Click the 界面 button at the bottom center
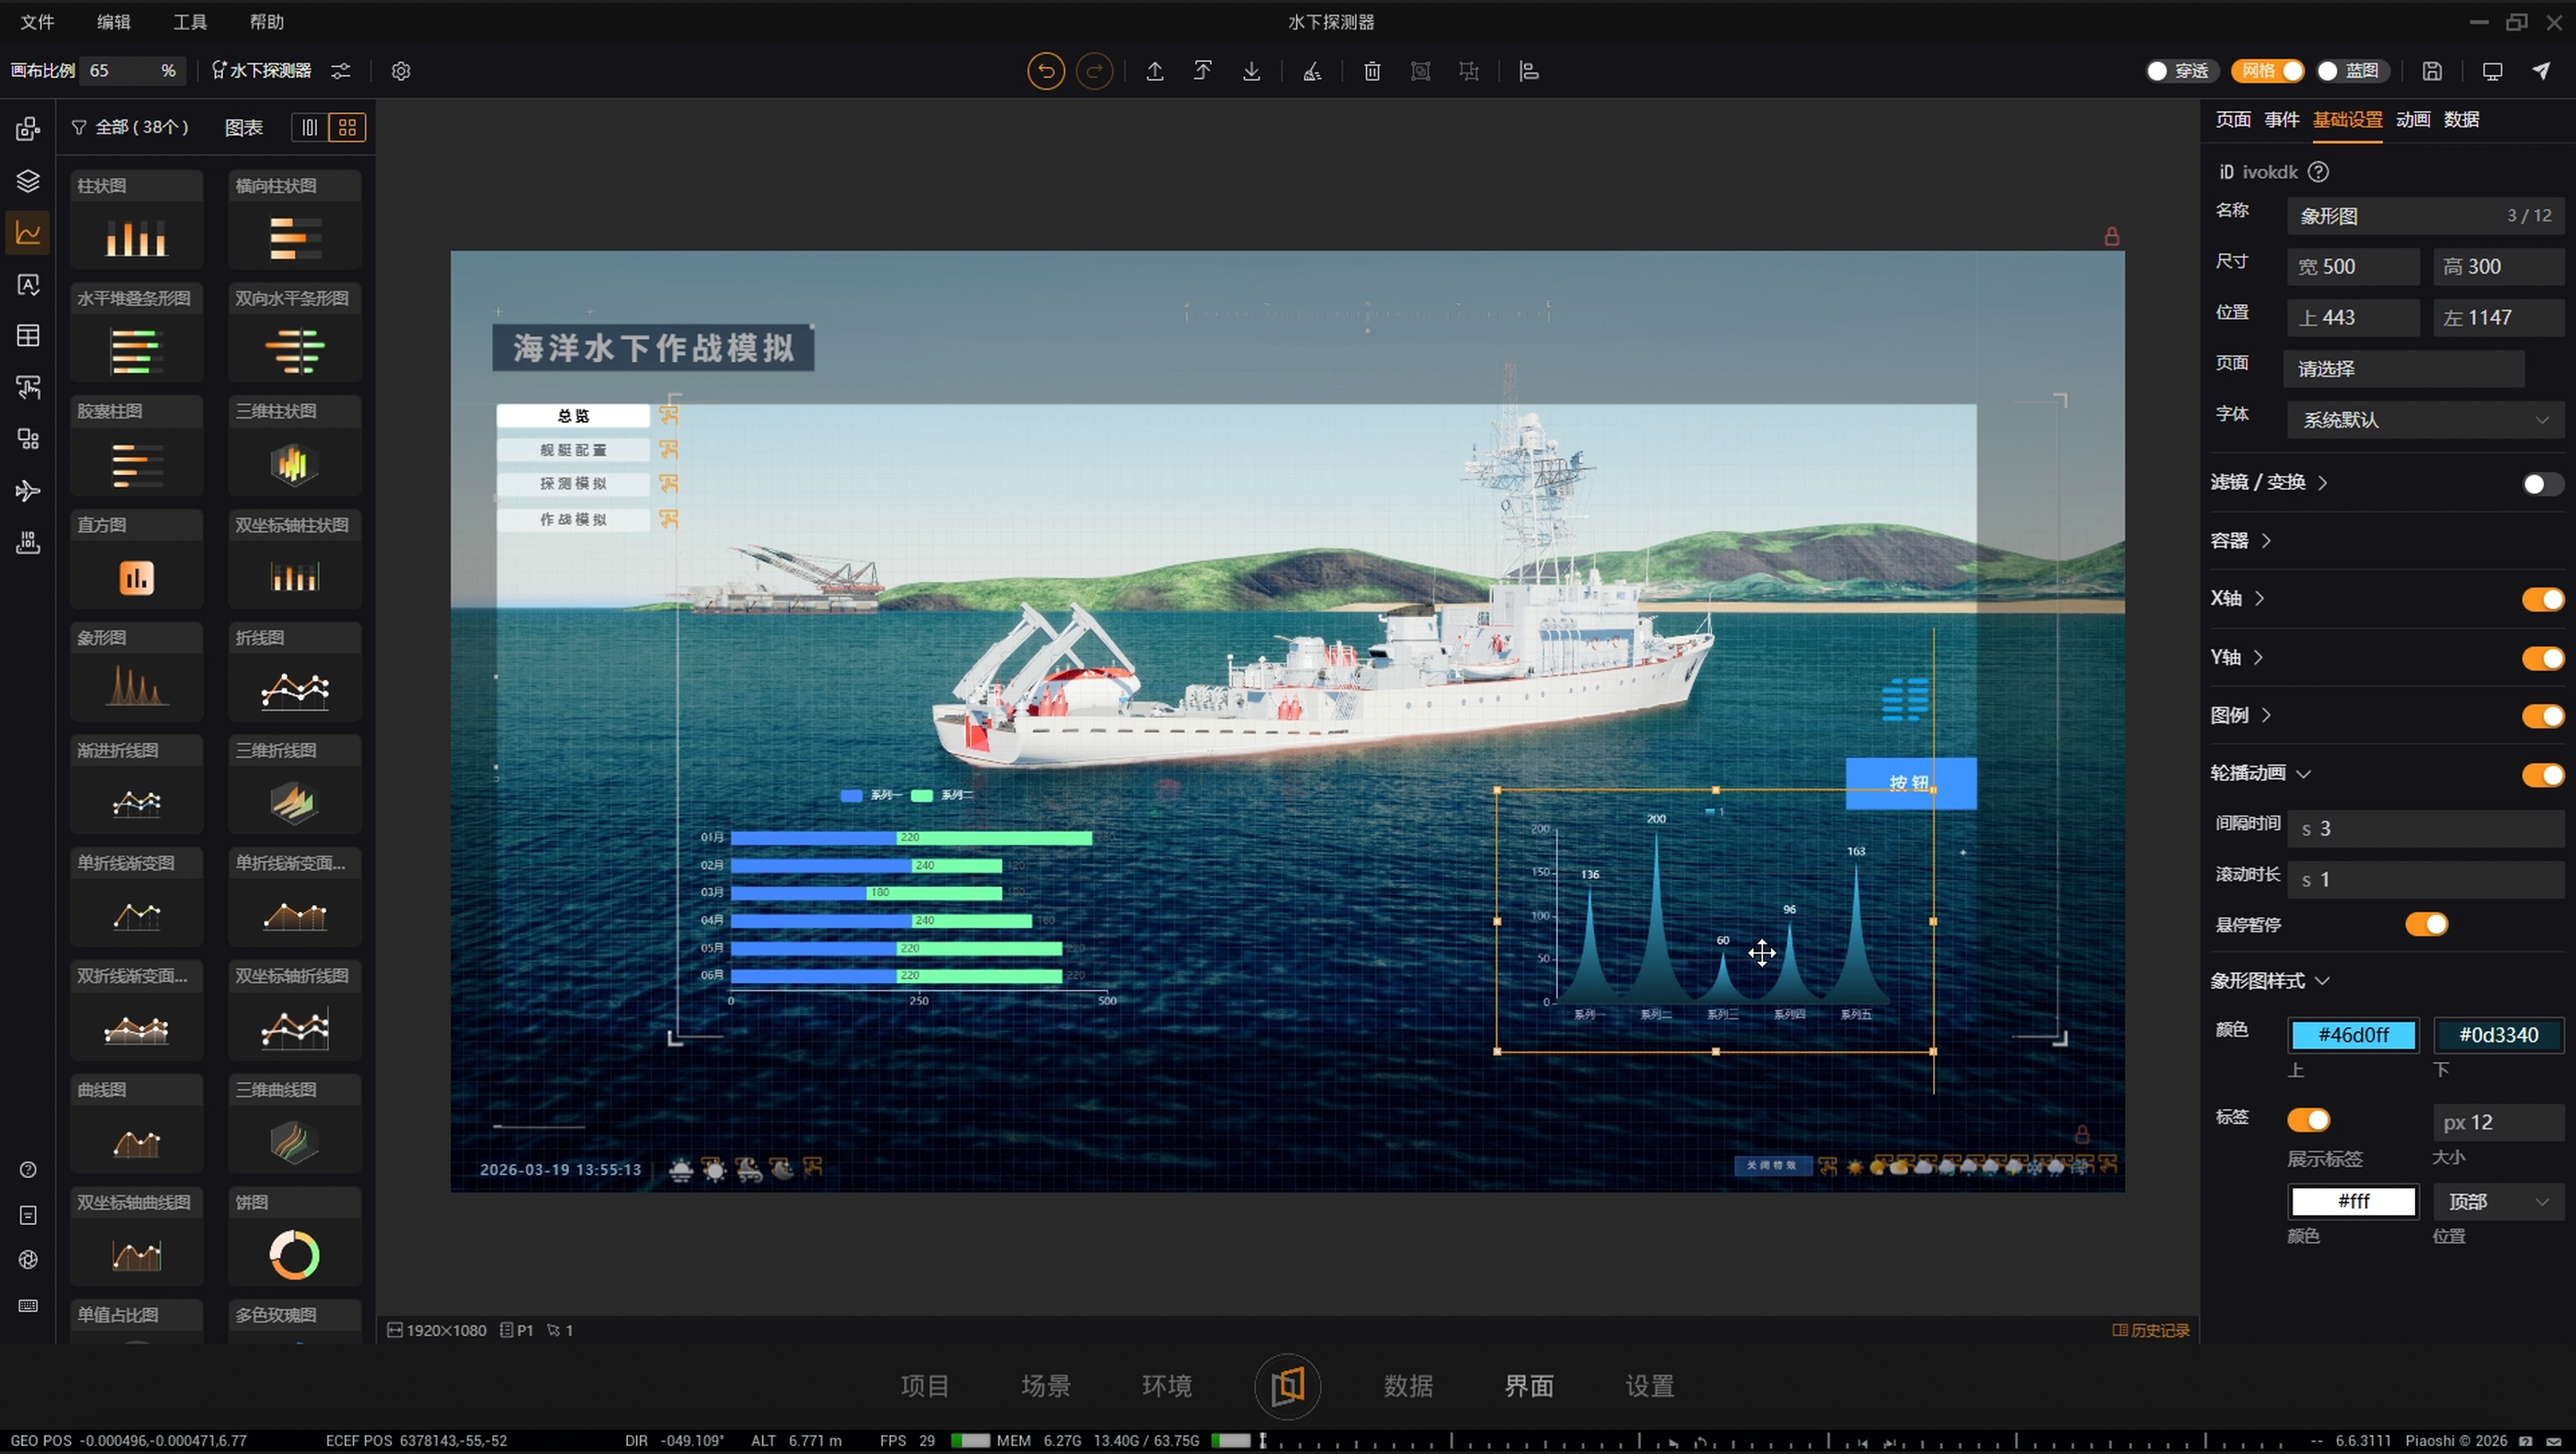 click(1529, 1386)
